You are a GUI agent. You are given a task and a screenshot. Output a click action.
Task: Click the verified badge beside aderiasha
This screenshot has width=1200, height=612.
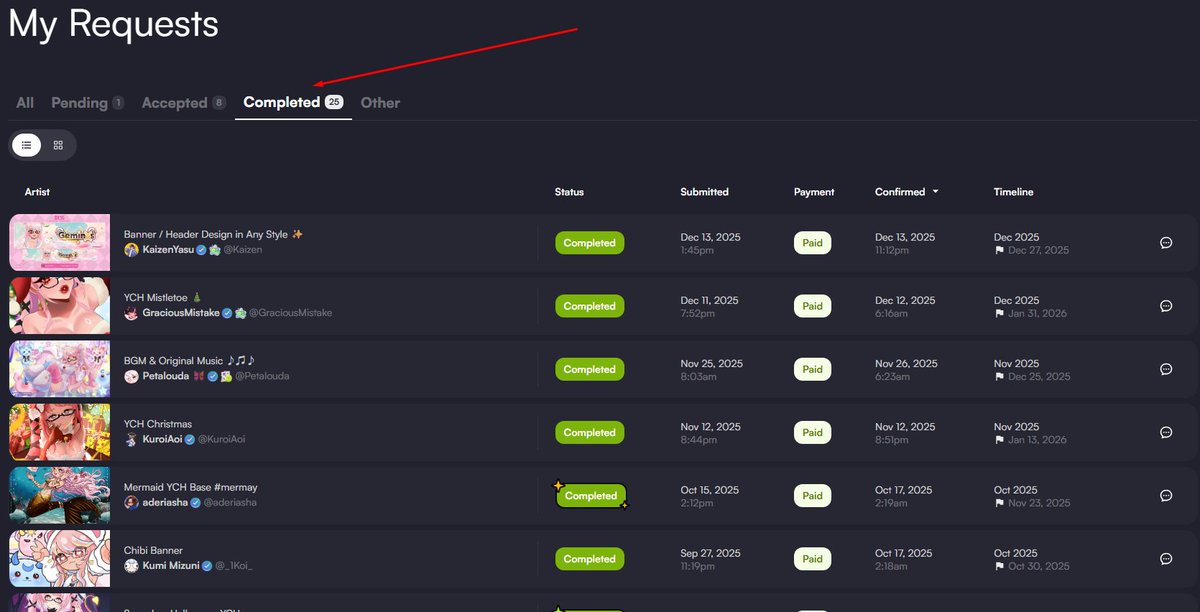click(196, 502)
